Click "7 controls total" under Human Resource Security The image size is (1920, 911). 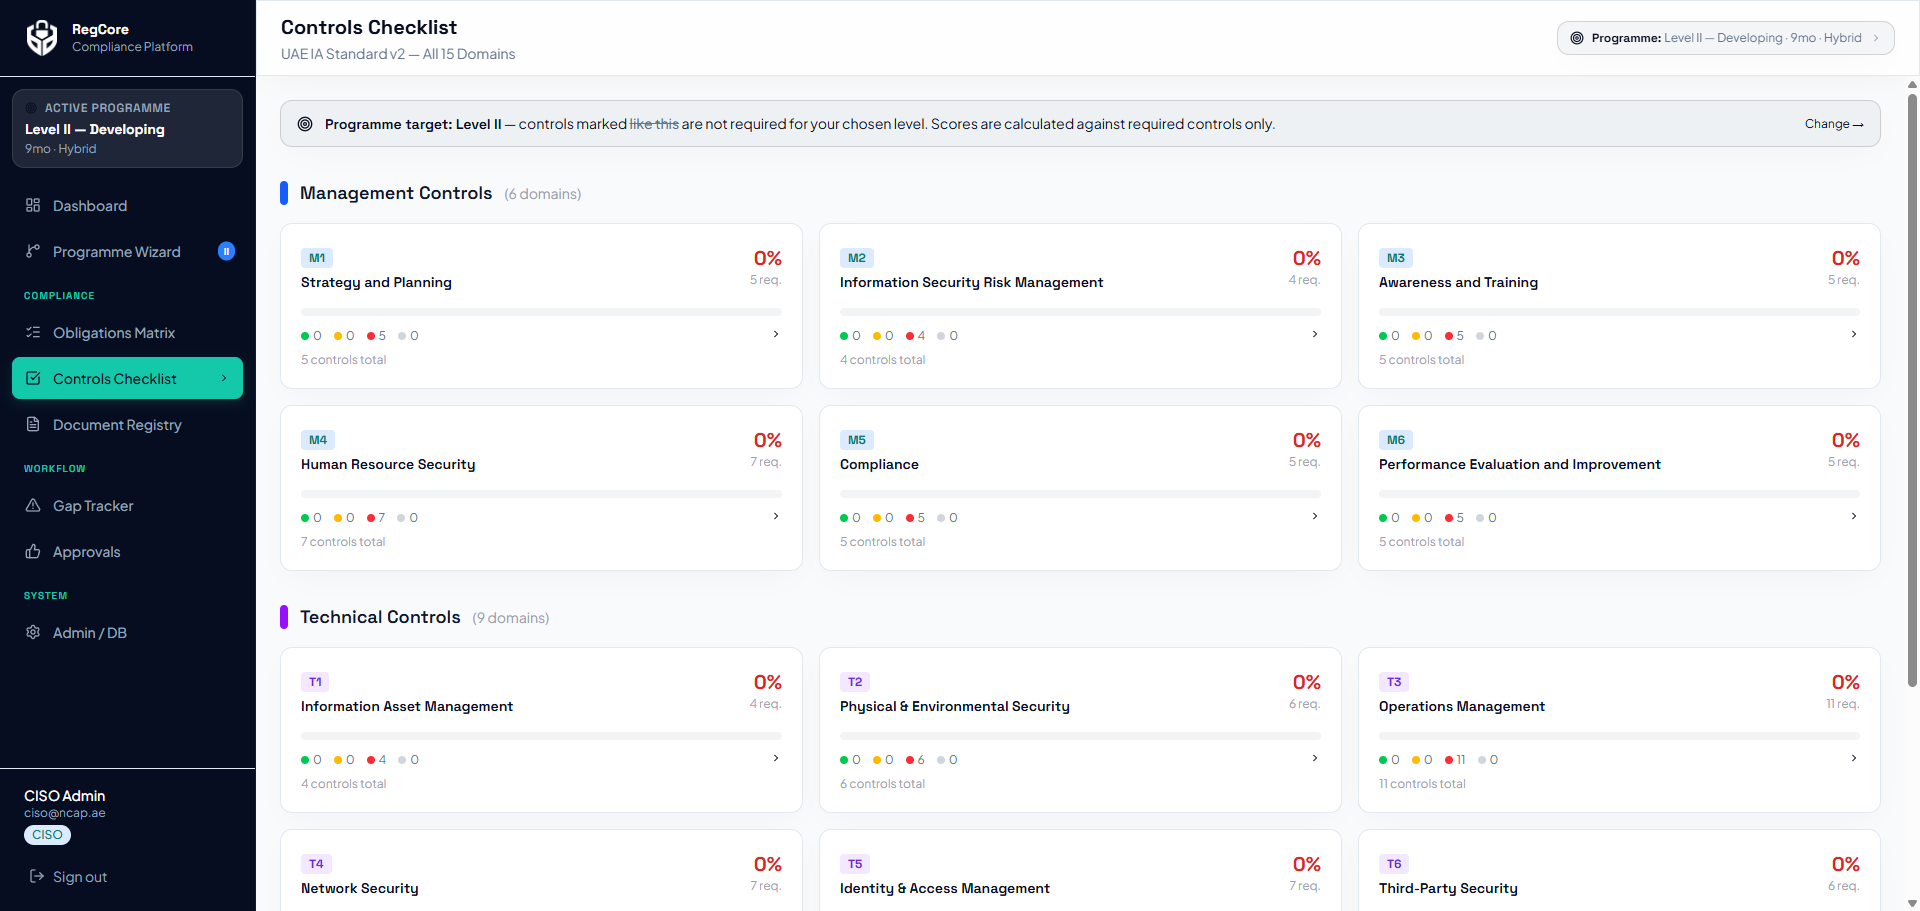[x=343, y=542]
